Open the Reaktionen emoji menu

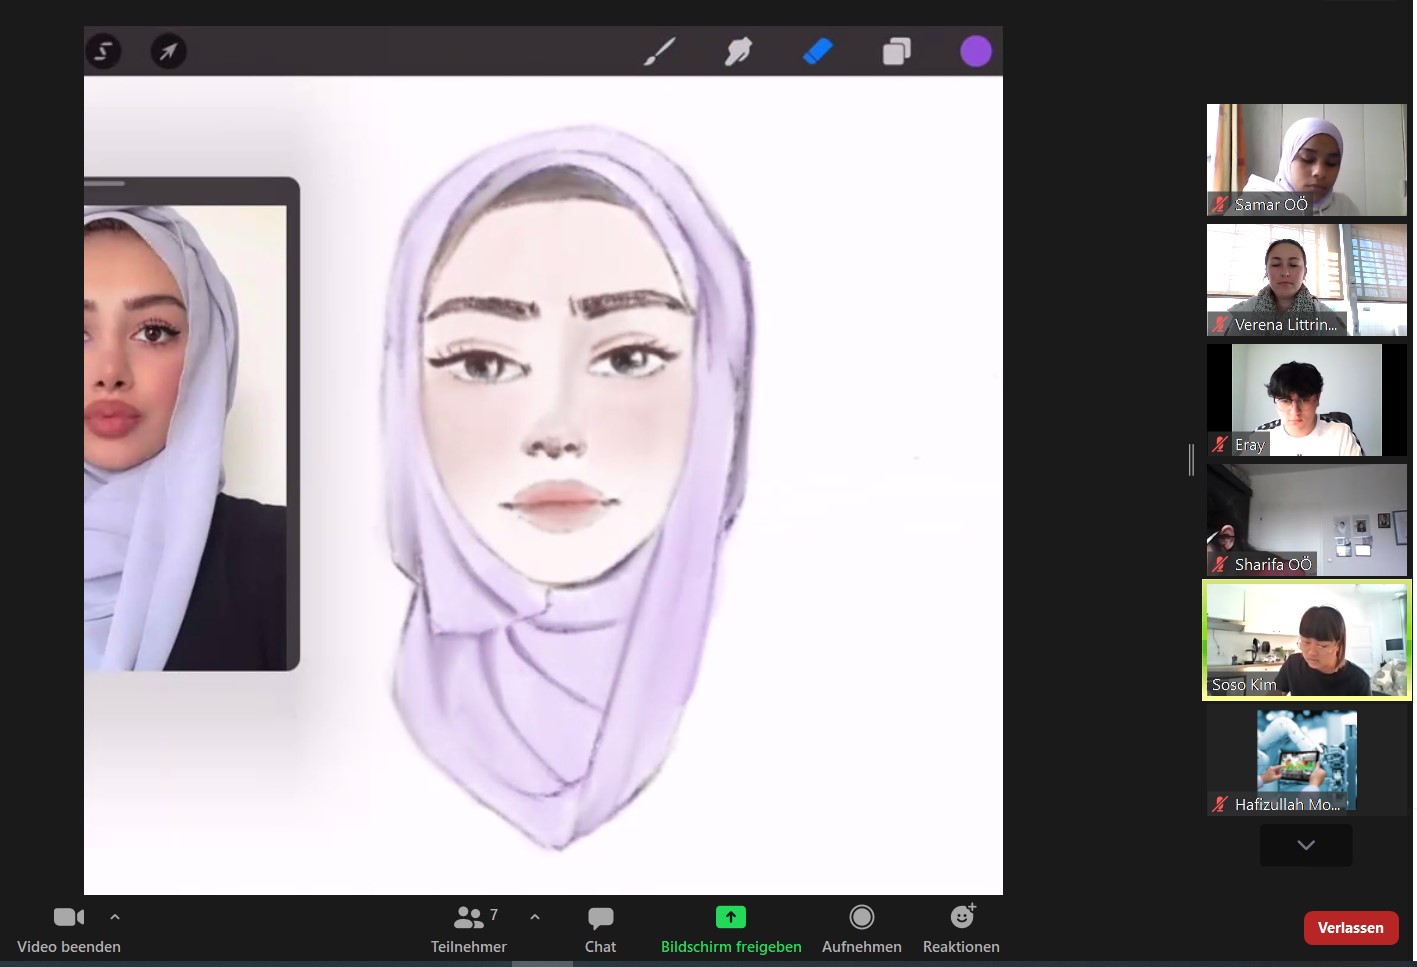[961, 930]
